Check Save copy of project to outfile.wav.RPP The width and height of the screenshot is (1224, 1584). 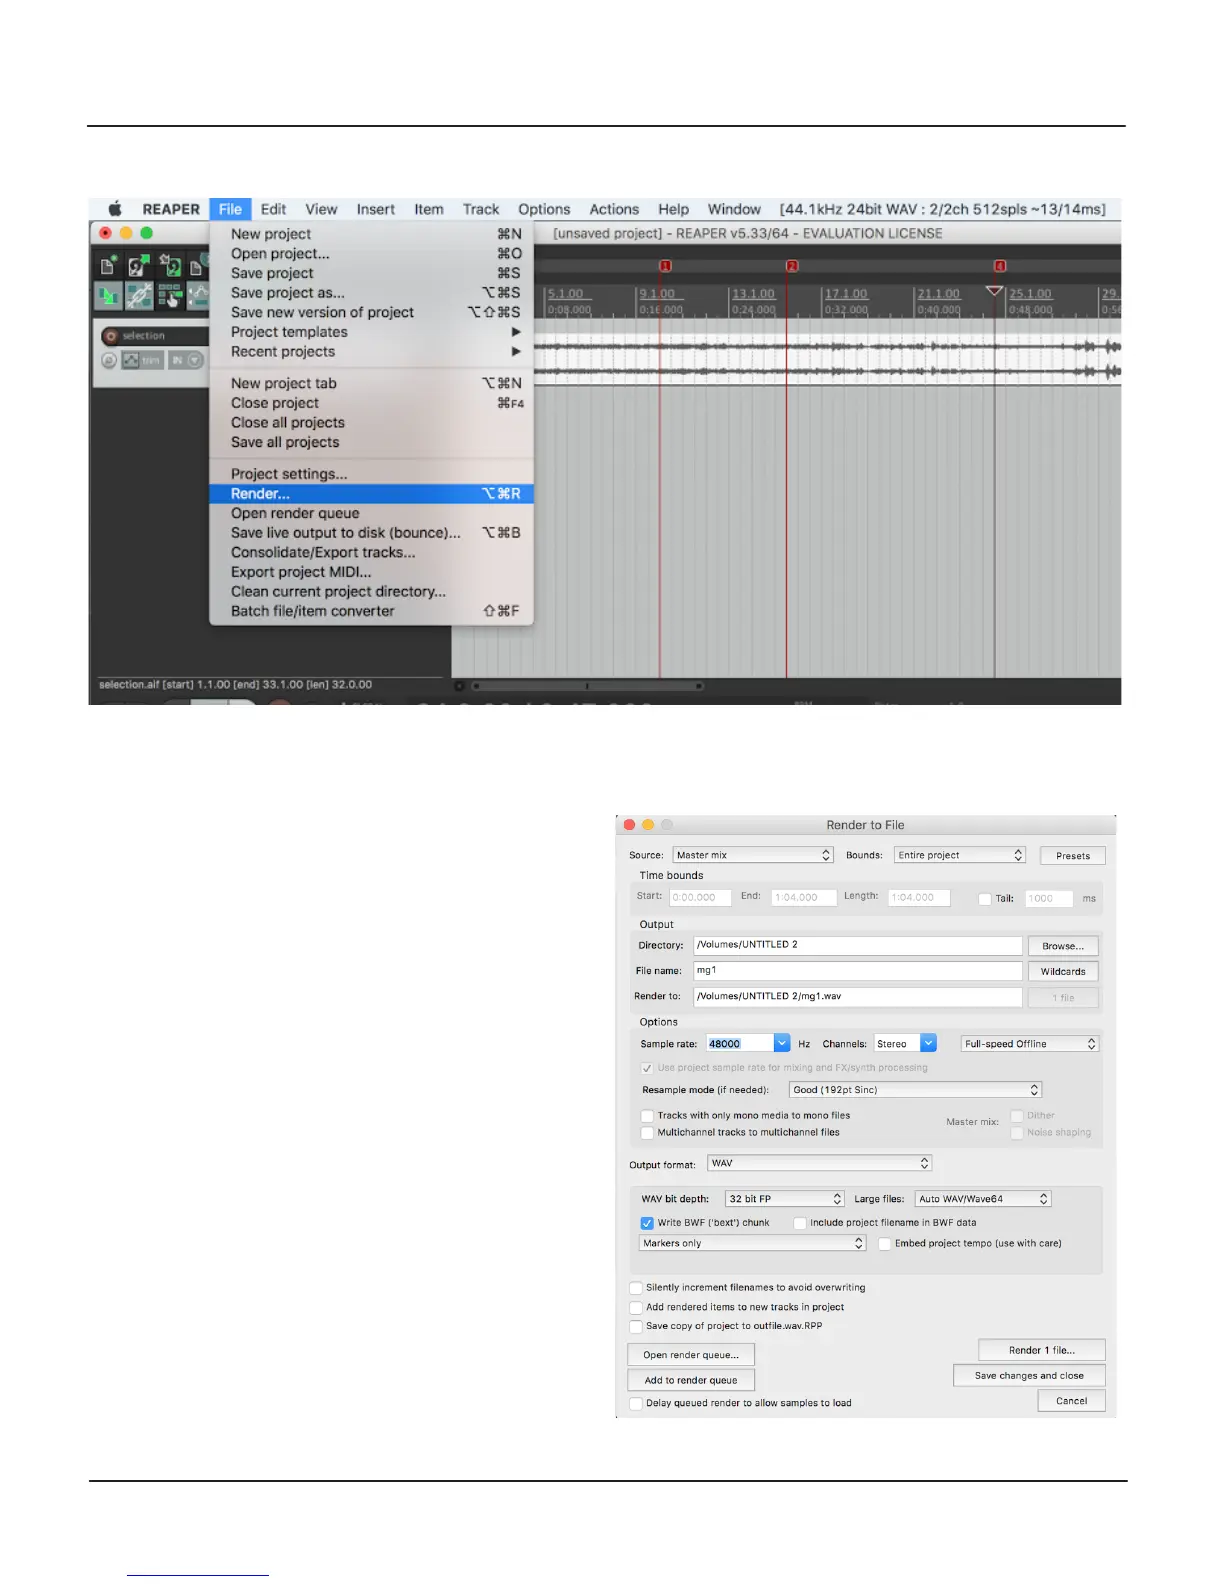tap(636, 1326)
